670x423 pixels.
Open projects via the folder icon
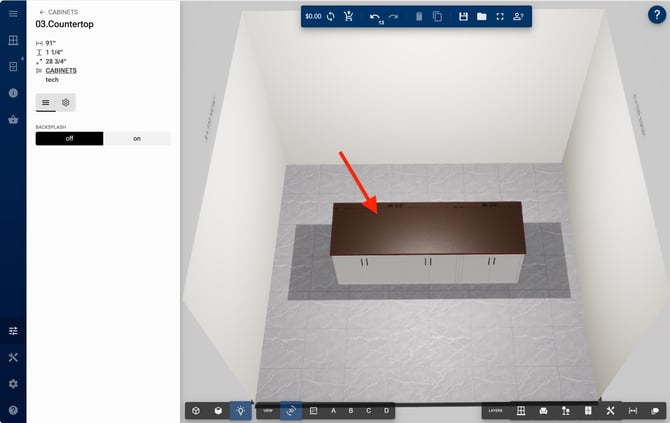(481, 17)
